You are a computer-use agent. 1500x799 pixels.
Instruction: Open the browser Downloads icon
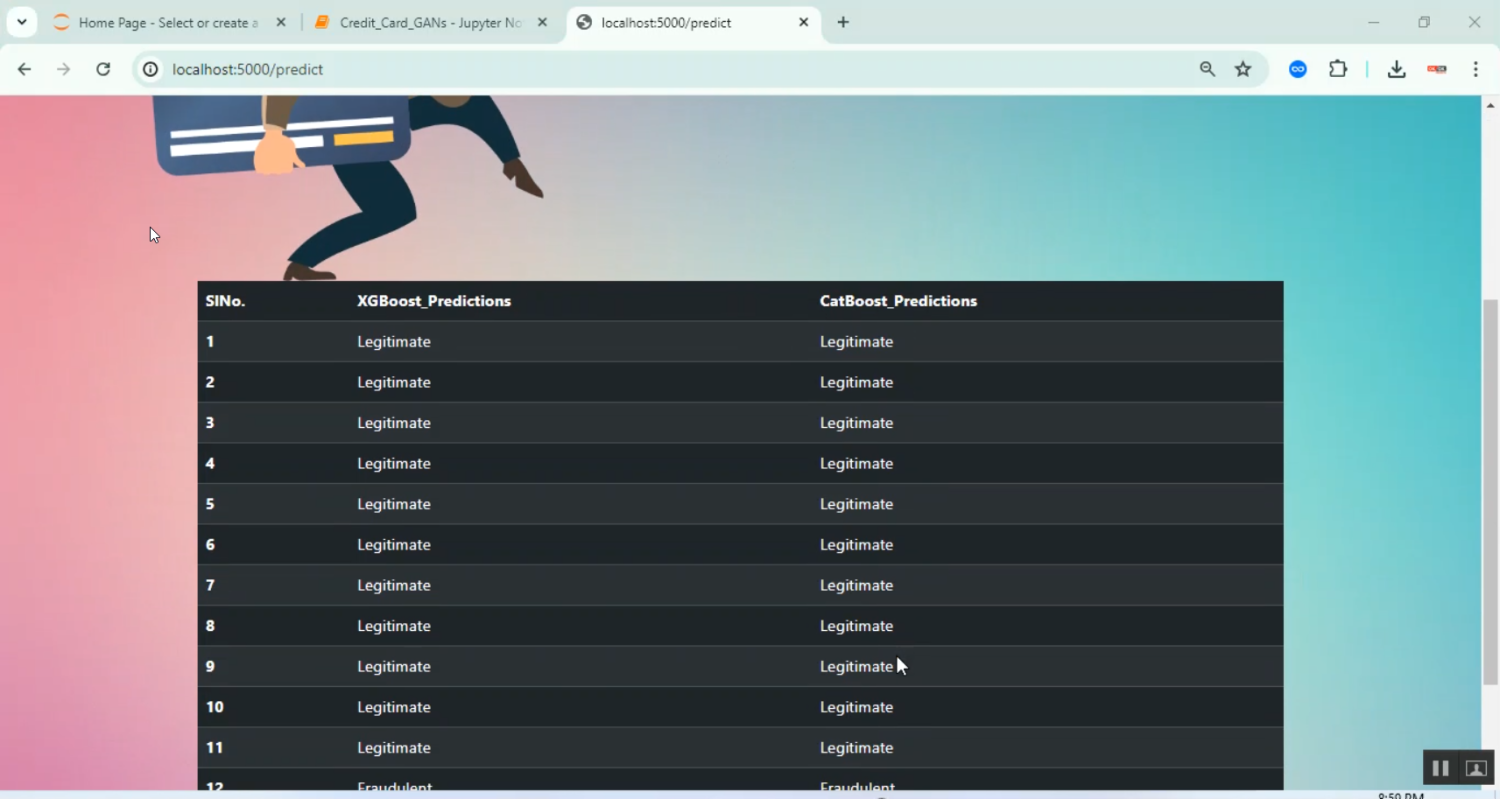click(1397, 69)
